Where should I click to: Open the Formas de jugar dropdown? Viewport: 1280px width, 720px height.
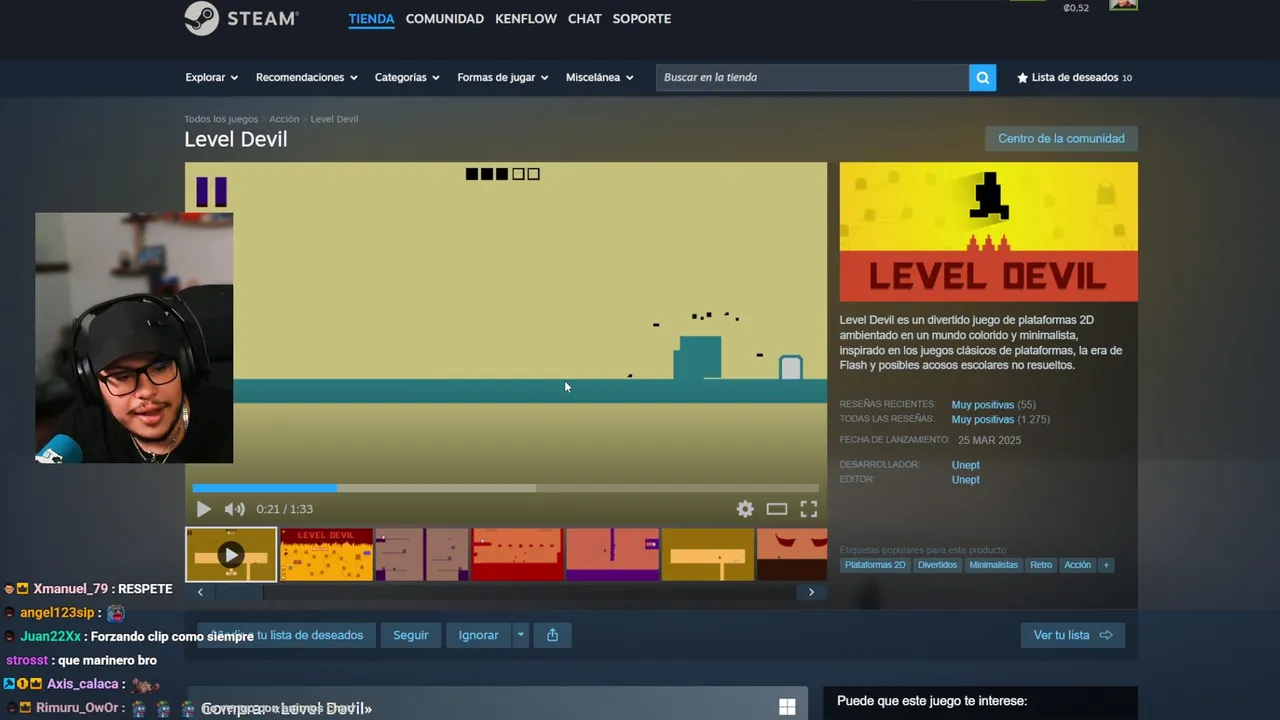point(503,78)
